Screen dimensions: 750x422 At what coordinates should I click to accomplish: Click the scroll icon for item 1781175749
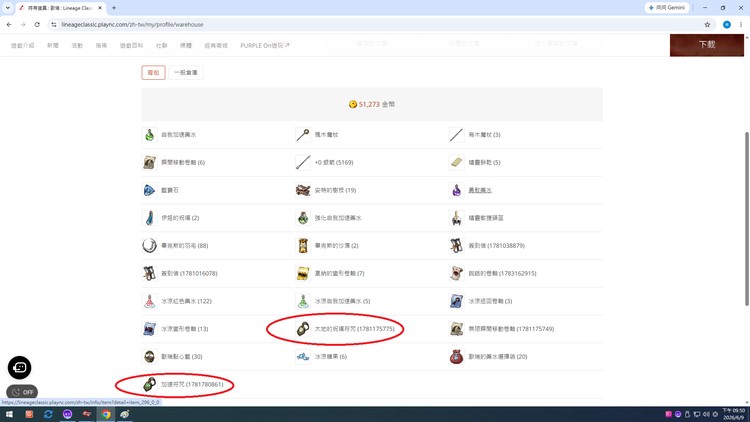pos(456,329)
